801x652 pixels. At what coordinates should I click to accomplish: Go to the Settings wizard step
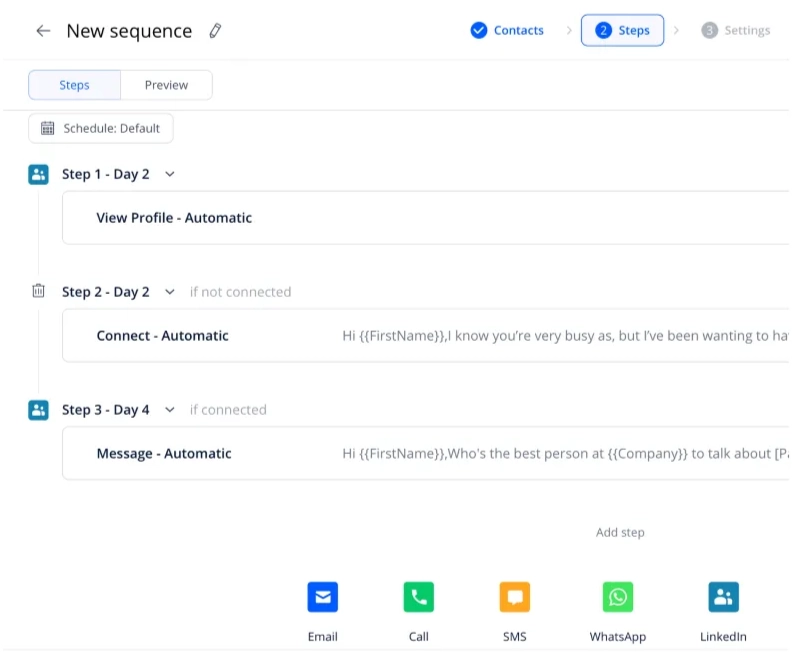click(736, 31)
